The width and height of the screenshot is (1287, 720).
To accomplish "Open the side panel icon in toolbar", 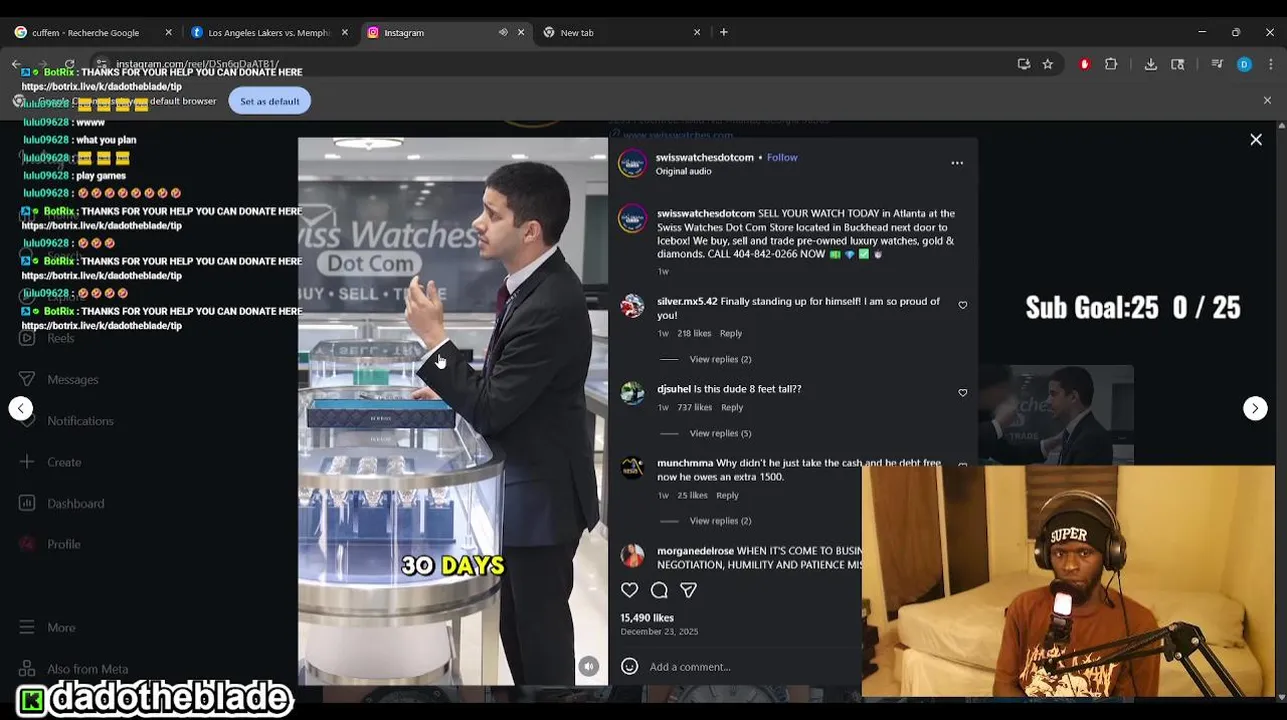I will (x=1178, y=64).
